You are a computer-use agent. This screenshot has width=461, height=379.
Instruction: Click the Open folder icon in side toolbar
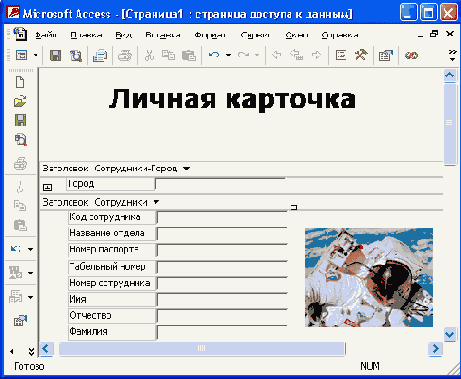tap(20, 101)
